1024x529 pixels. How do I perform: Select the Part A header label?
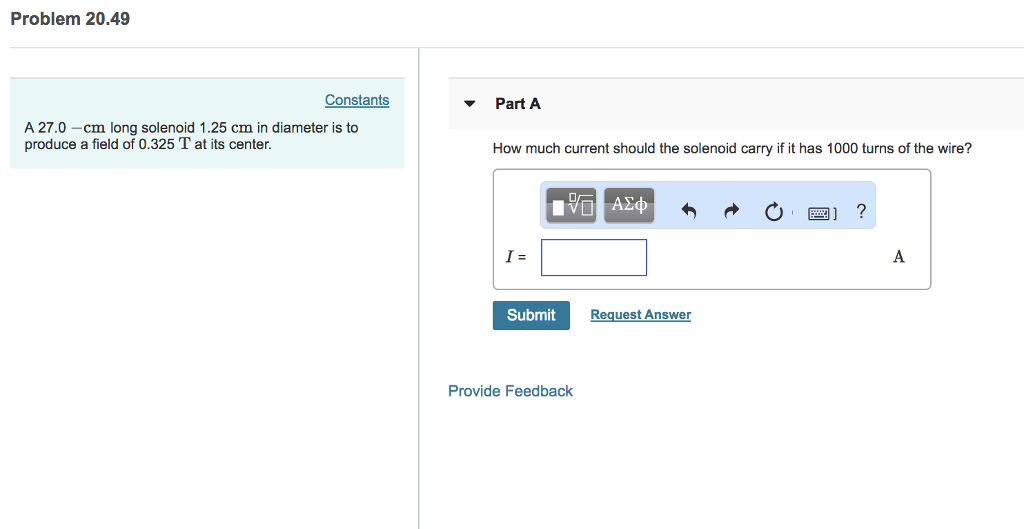[518, 104]
